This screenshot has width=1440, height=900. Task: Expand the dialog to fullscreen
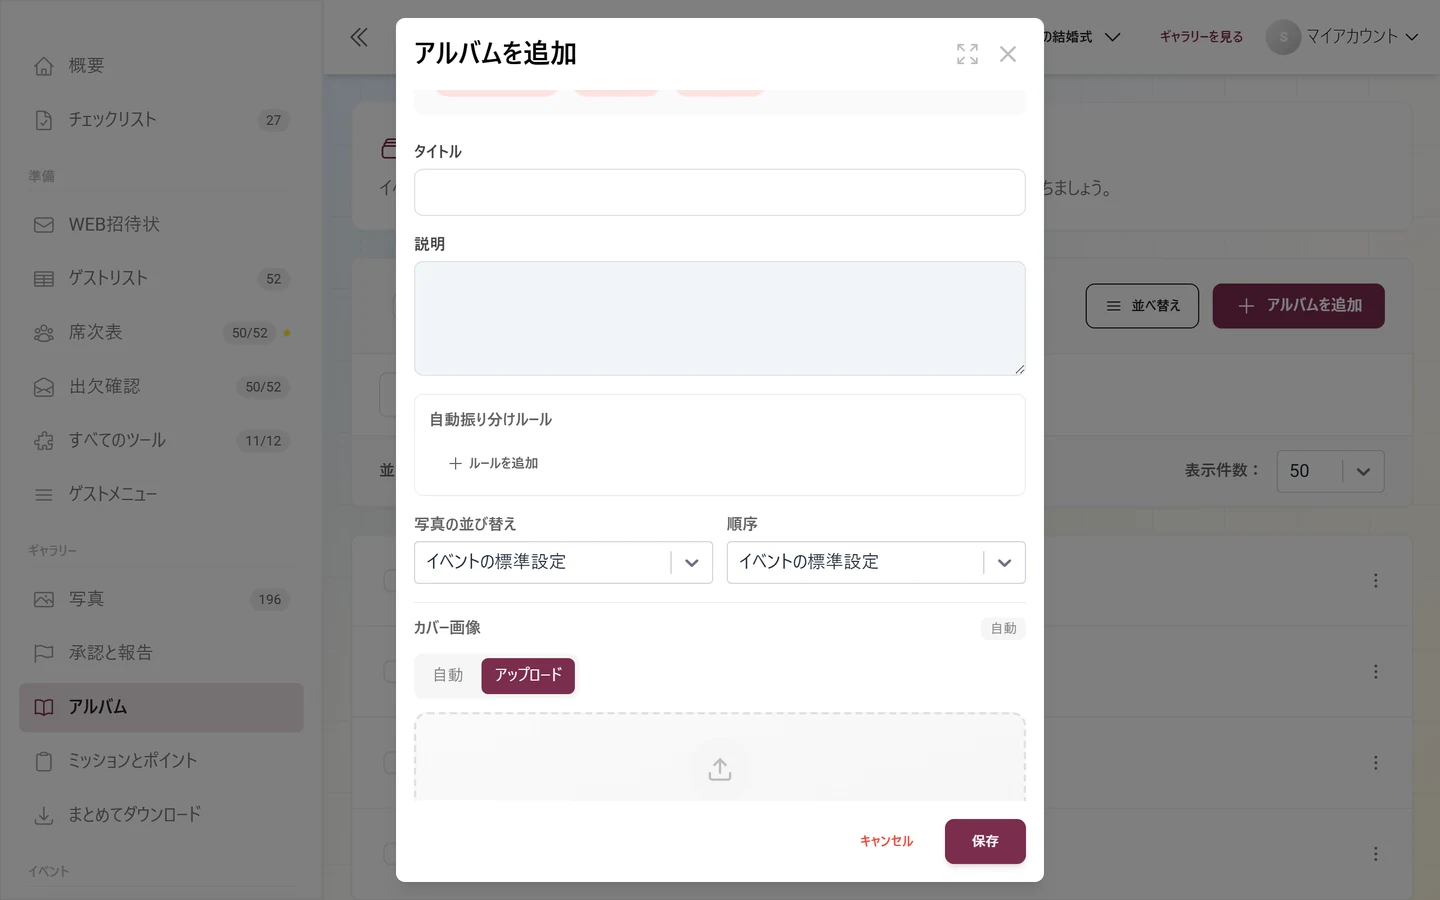coord(967,54)
